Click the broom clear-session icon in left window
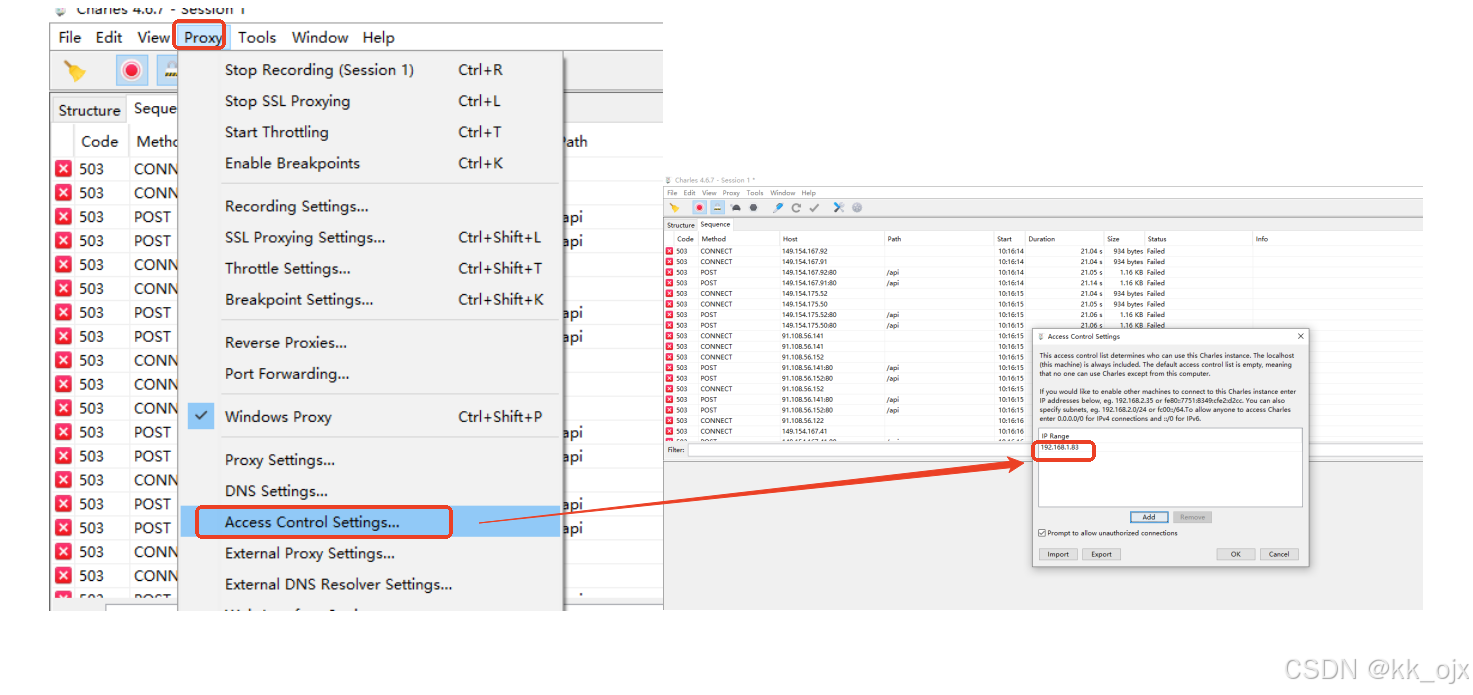Image resolution: width=1473 pixels, height=695 pixels. coord(75,70)
